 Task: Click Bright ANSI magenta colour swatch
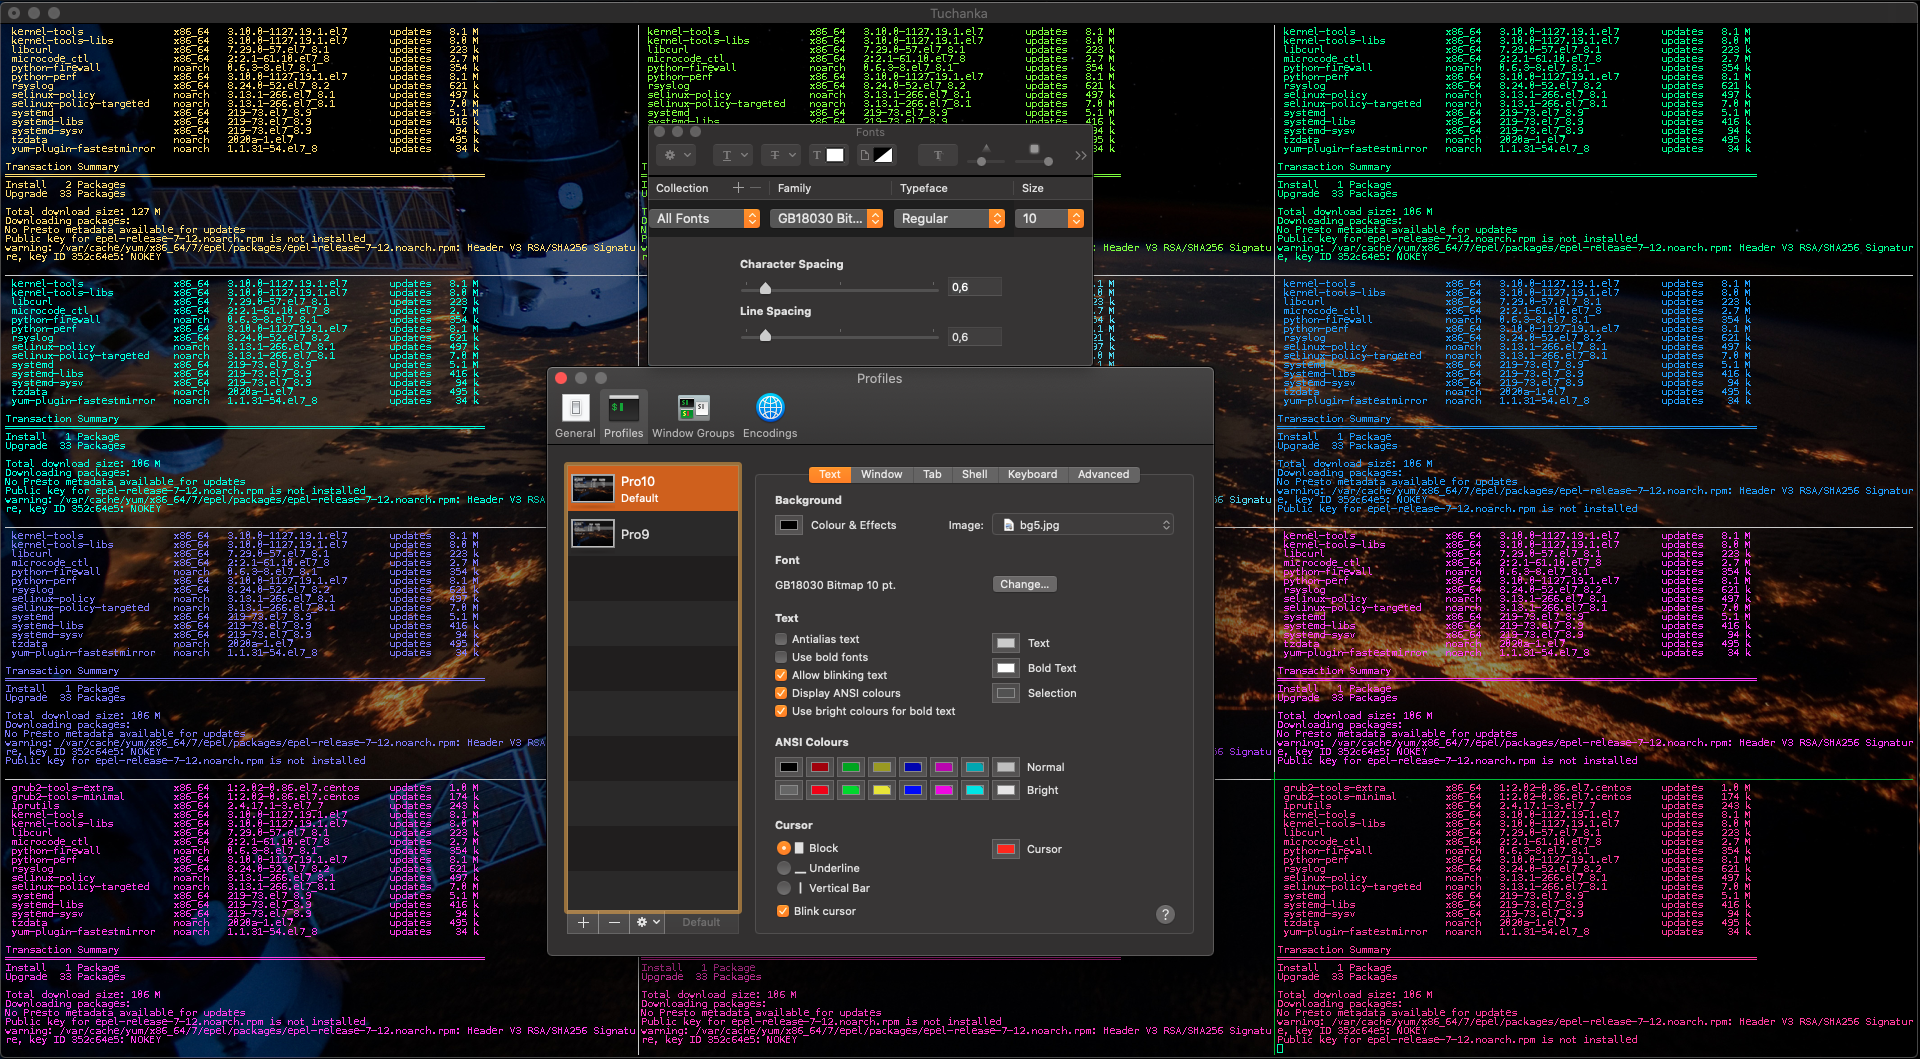tap(944, 790)
